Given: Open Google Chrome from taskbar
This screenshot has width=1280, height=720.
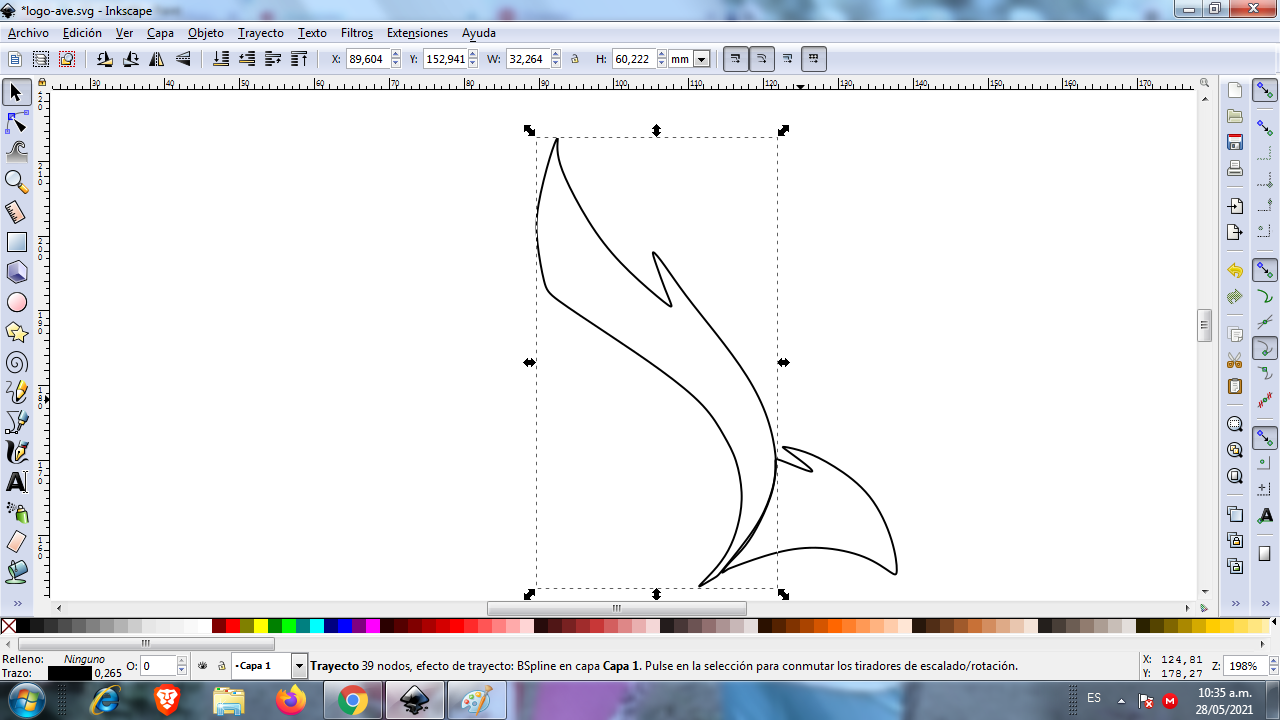Looking at the screenshot, I should pos(352,700).
